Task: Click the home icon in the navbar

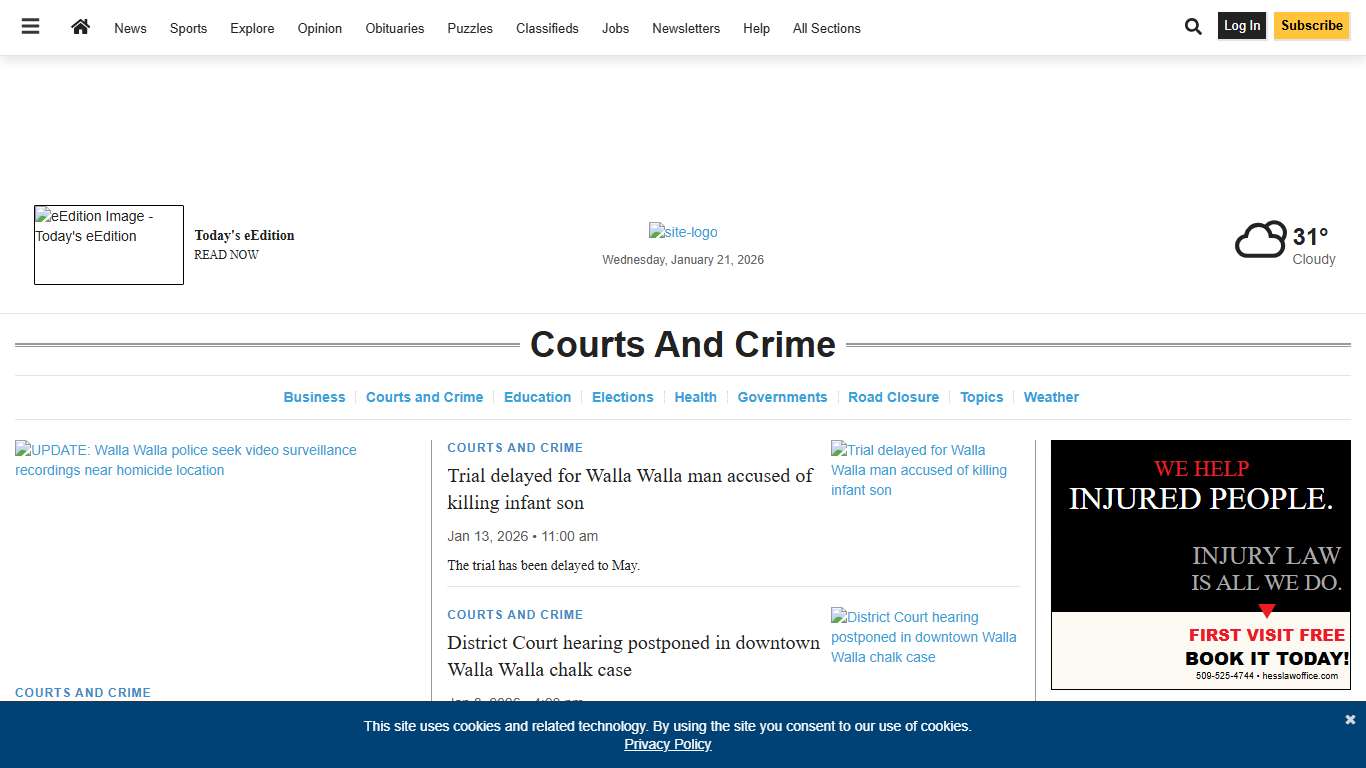Action: click(80, 27)
